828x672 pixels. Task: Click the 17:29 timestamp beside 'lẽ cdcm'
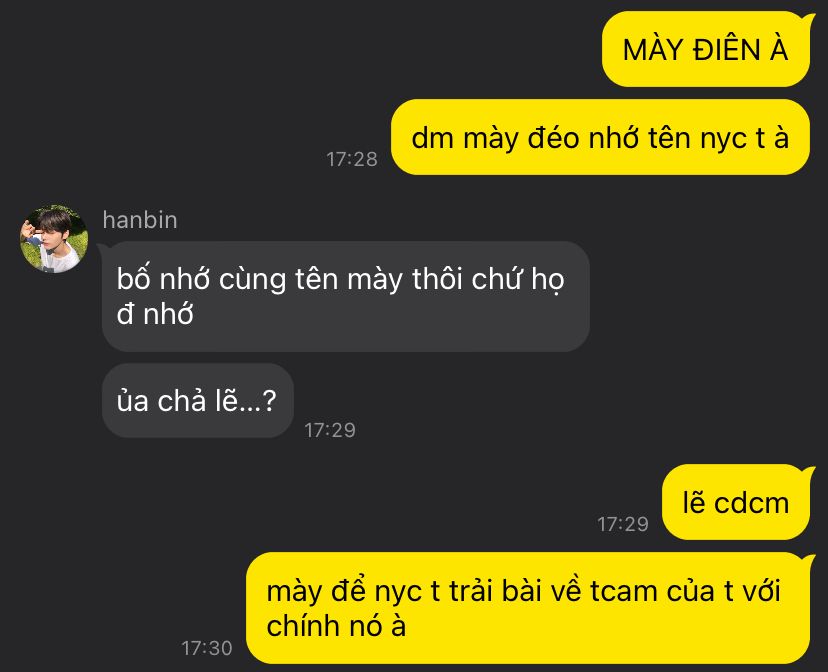(623, 524)
